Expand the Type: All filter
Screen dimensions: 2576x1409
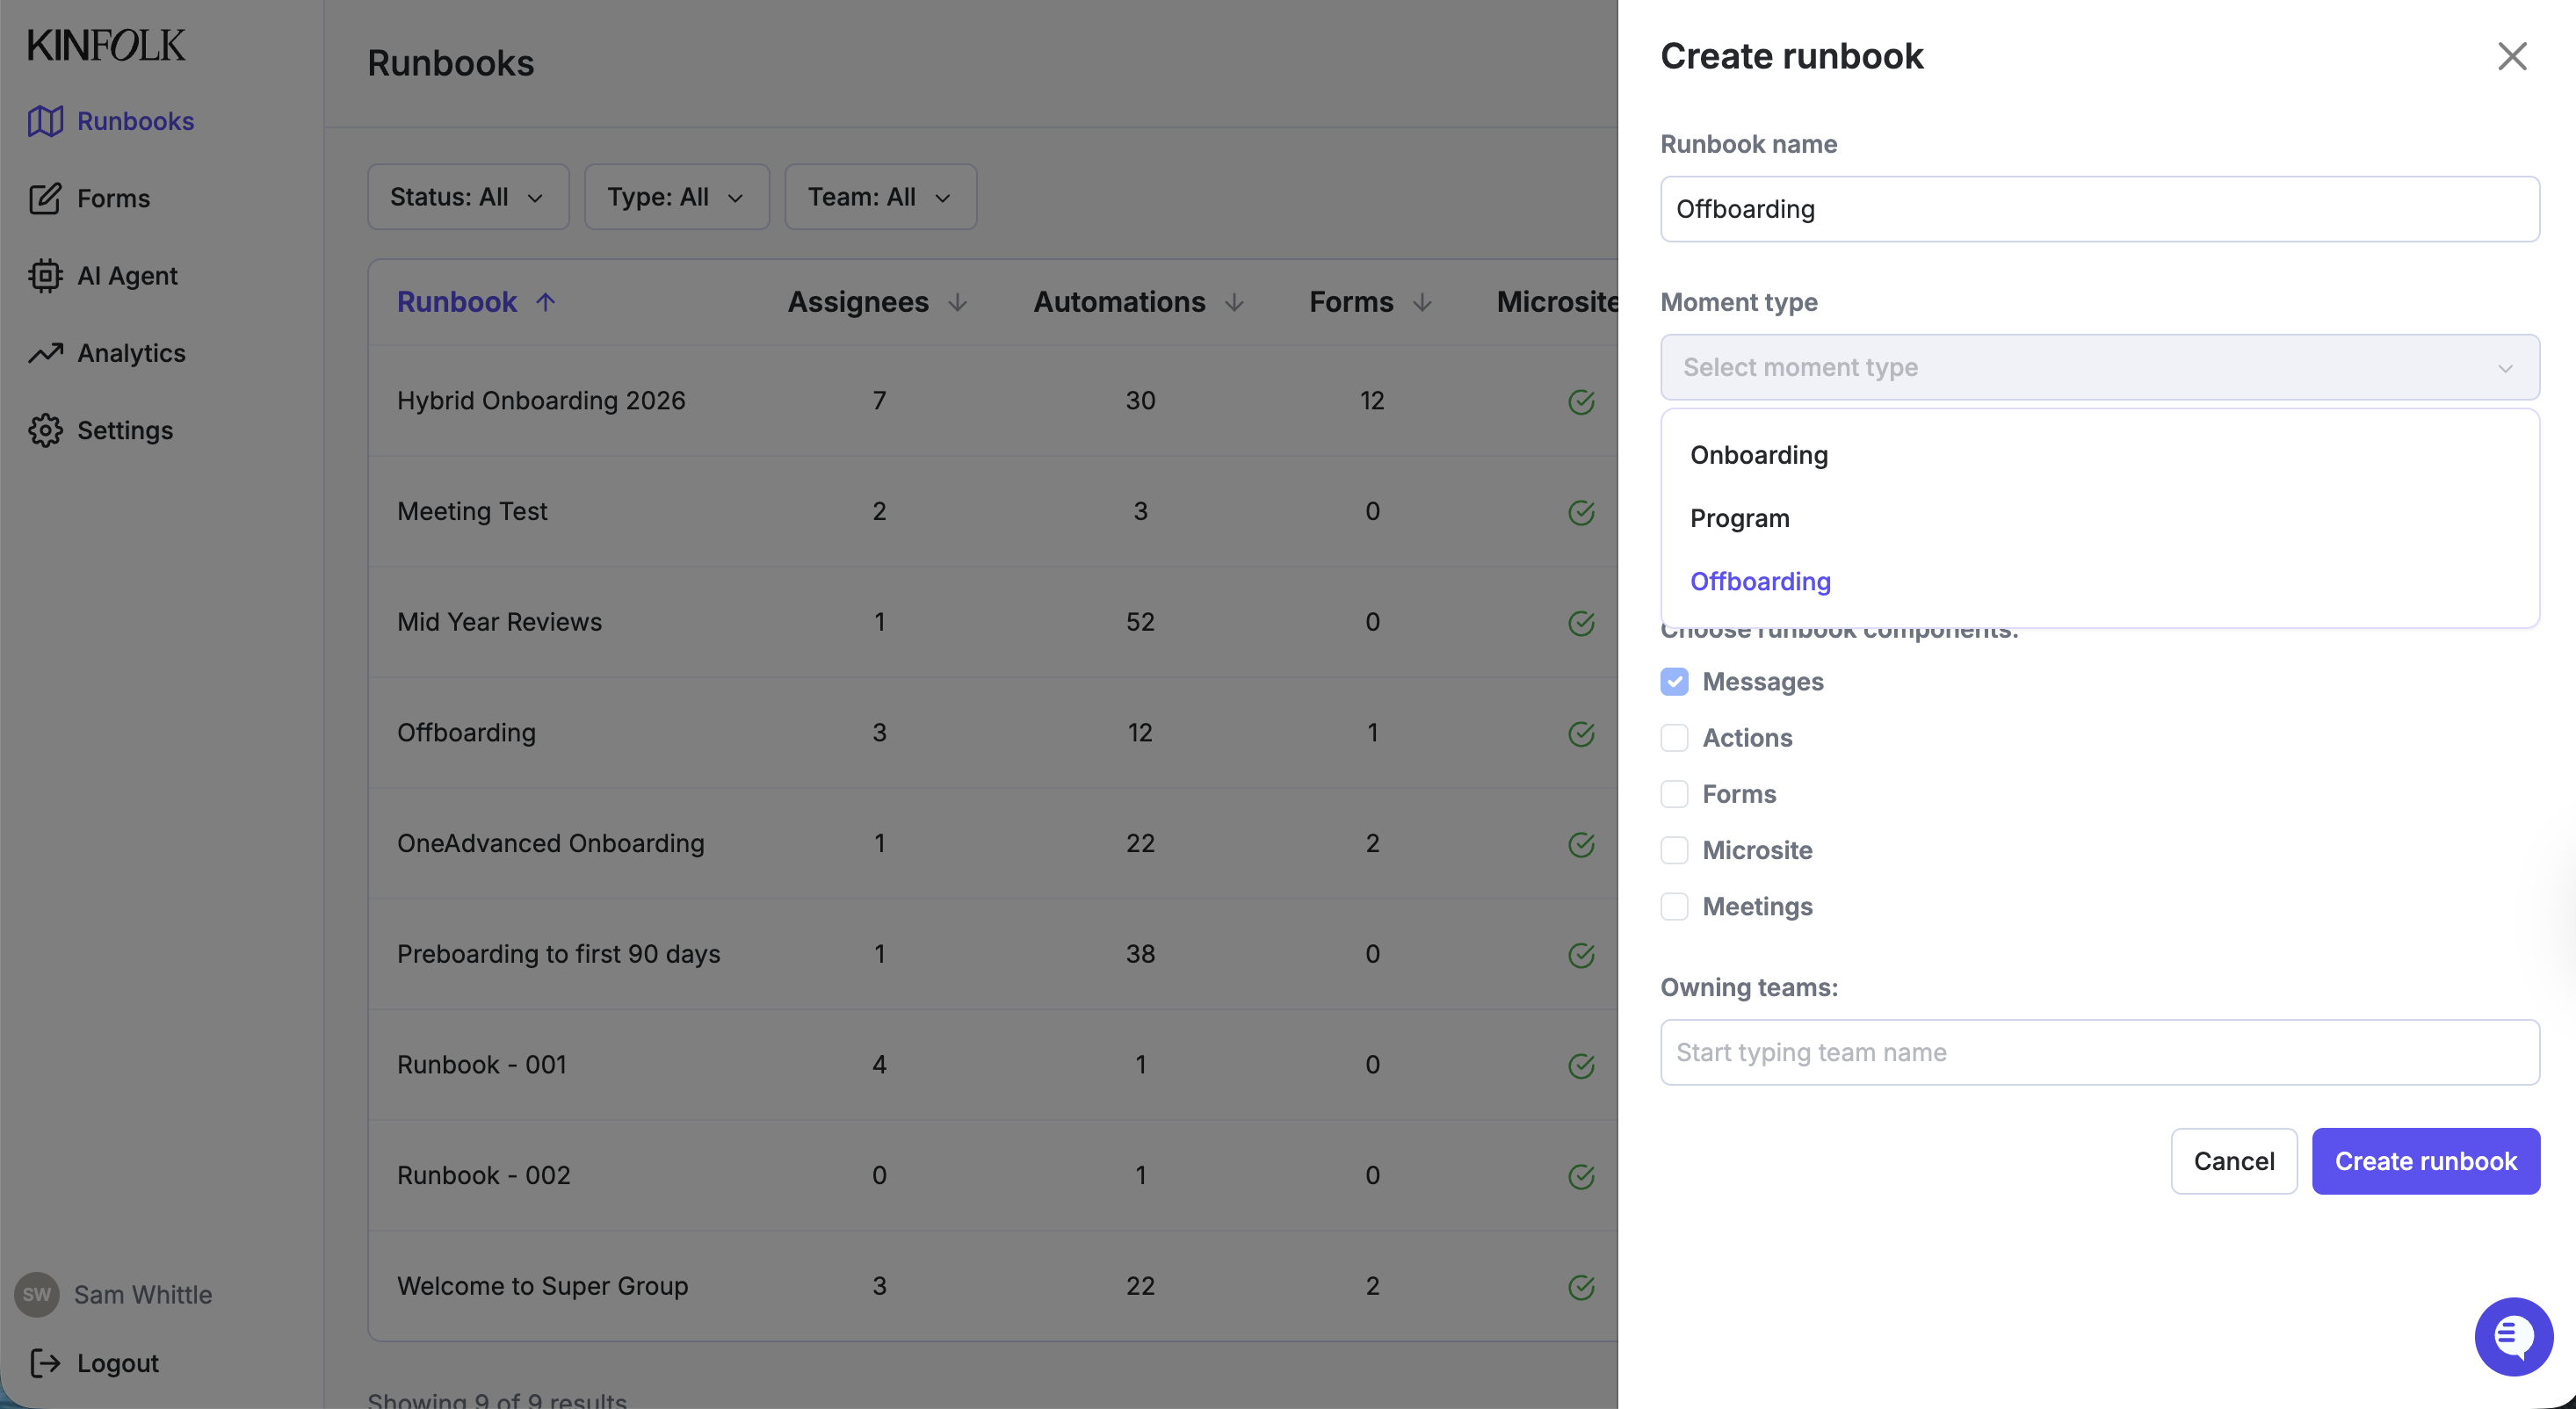[x=677, y=197]
